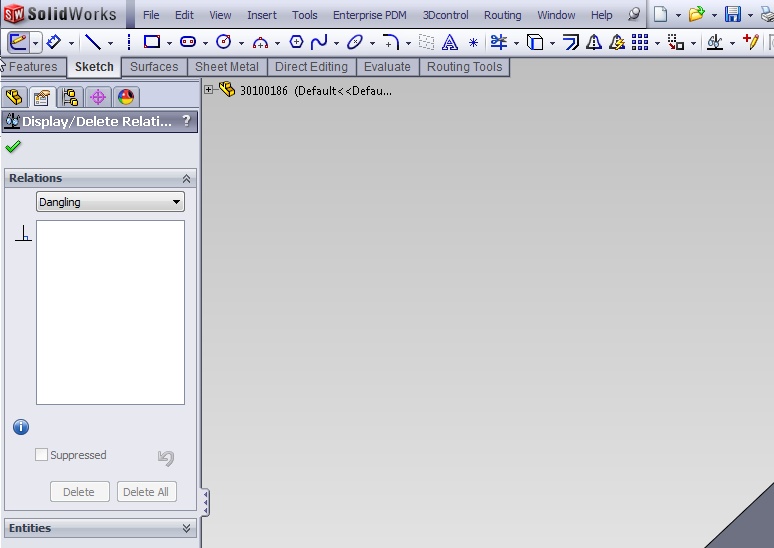774x548 pixels.
Task: Switch to the Surfaces tab
Action: (x=154, y=67)
